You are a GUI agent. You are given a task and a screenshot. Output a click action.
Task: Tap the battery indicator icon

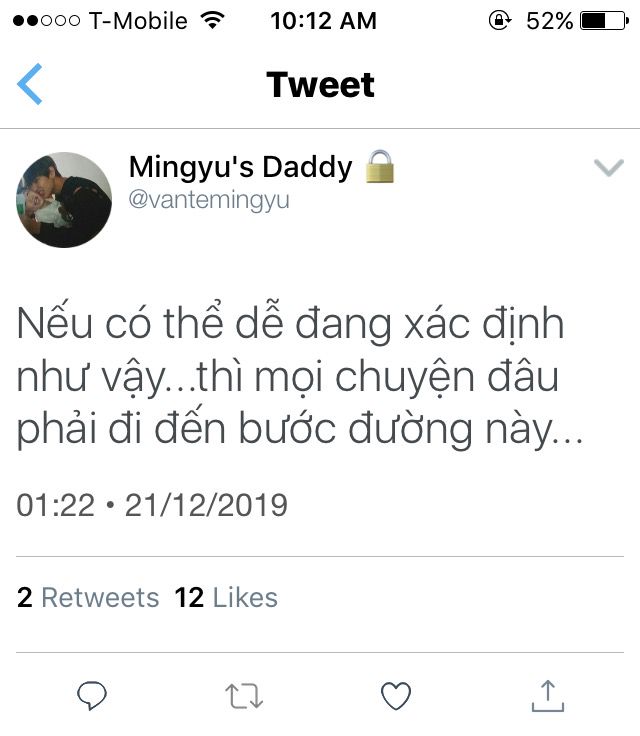pos(604,21)
